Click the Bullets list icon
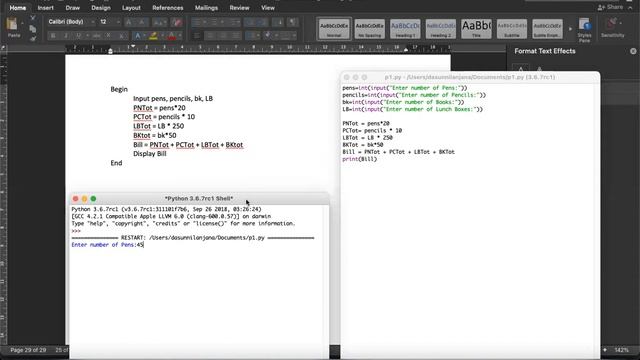Screen dimensions: 640x360 pyautogui.click(x=196, y=22)
